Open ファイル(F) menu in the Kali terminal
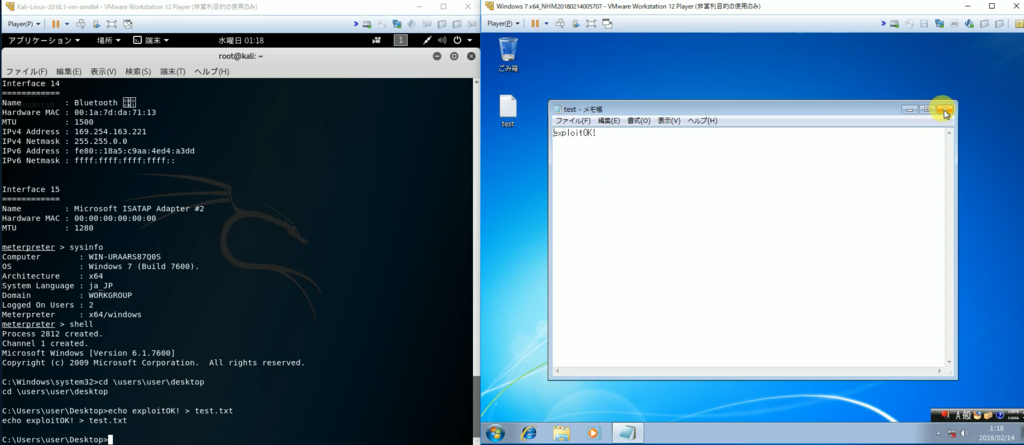Viewport: 1024px width, 445px height. pyautogui.click(x=26, y=71)
